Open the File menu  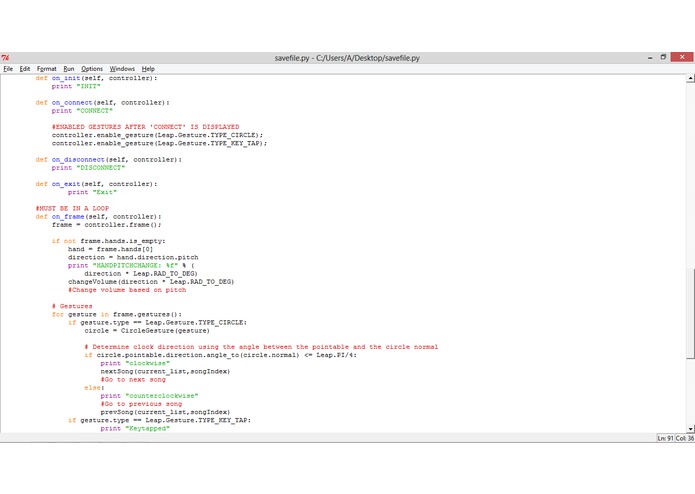click(x=8, y=69)
